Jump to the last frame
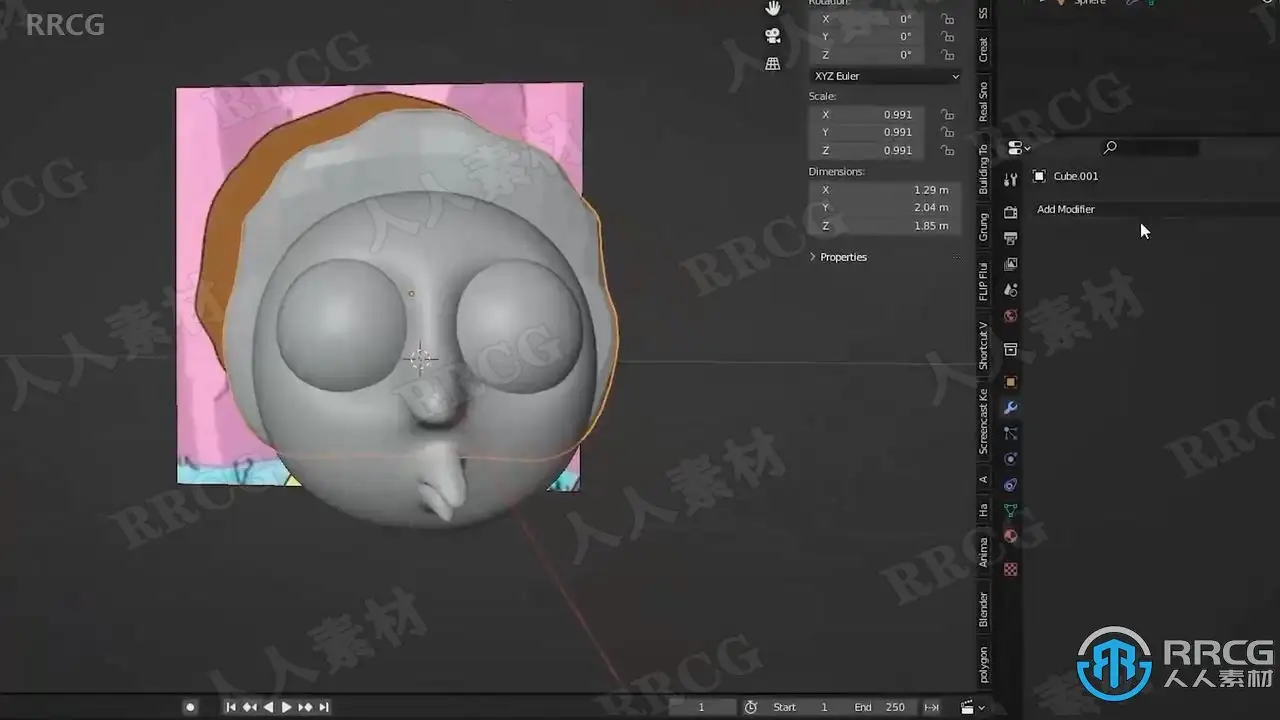Screen dimensions: 1280x720 click(x=323, y=707)
